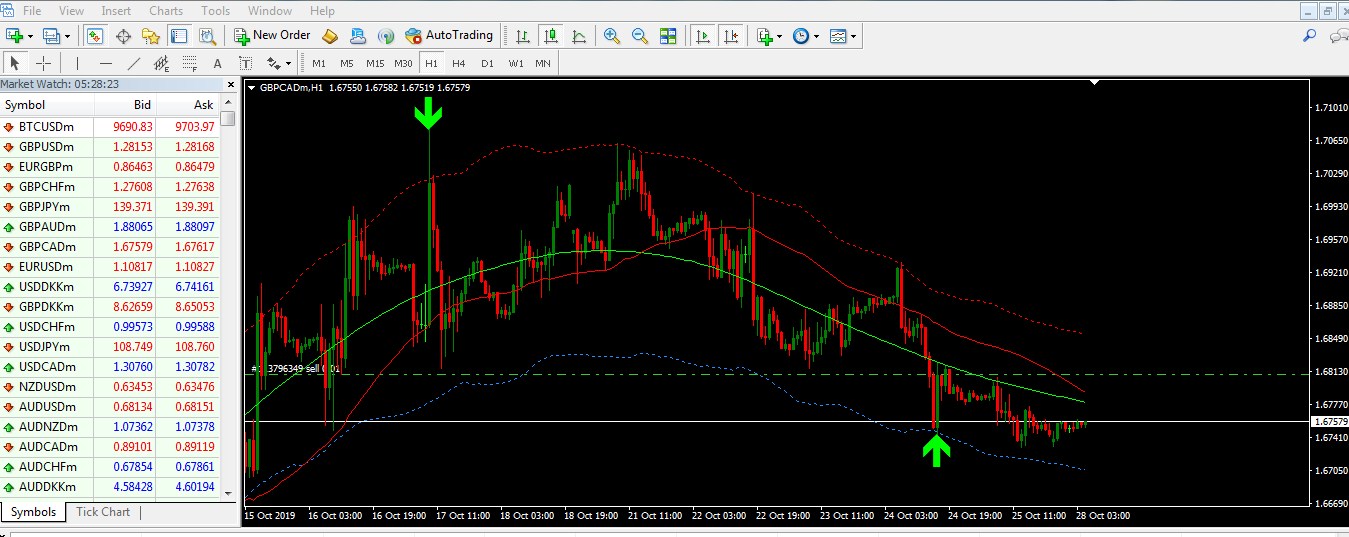Viewport: 1349px width, 537px height.
Task: Open the Charts menu
Action: [x=166, y=11]
